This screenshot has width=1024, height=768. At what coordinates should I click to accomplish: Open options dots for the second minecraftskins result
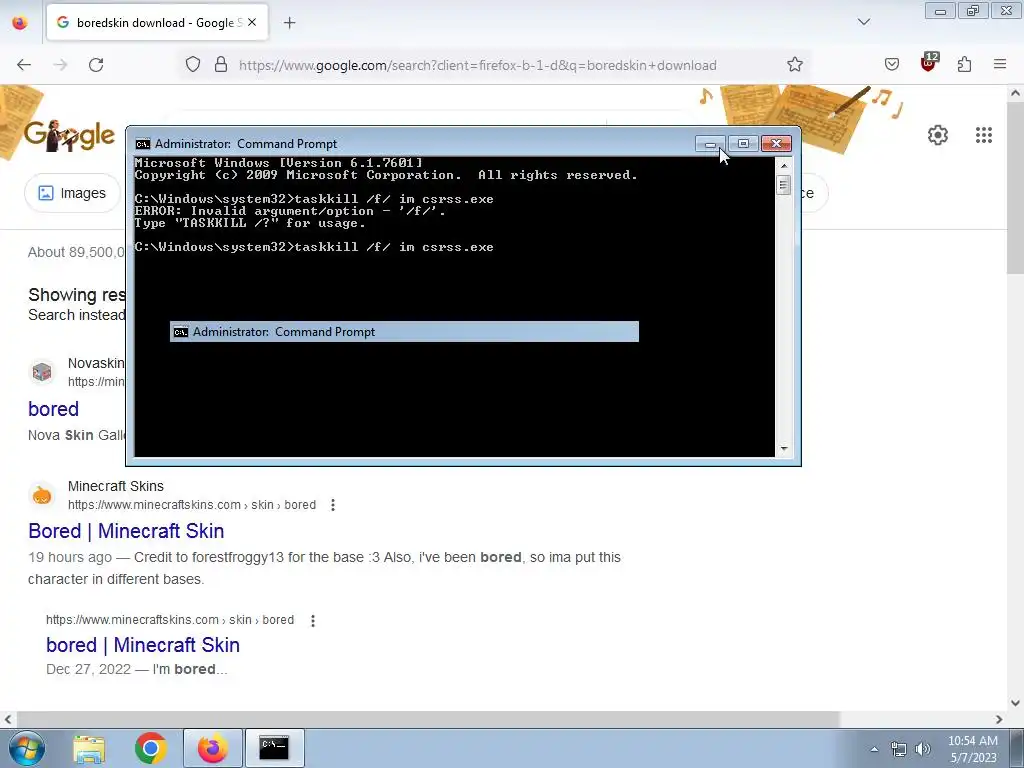313,620
